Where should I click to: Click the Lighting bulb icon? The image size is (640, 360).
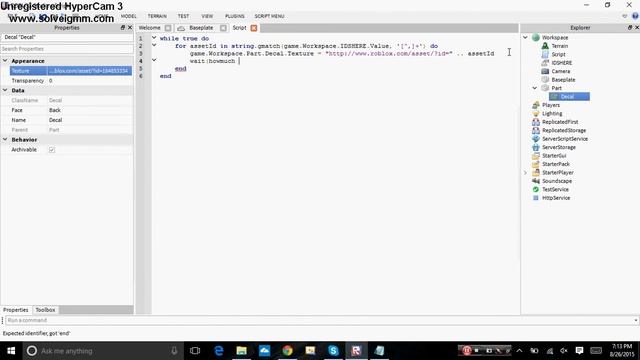pyautogui.click(x=536, y=113)
